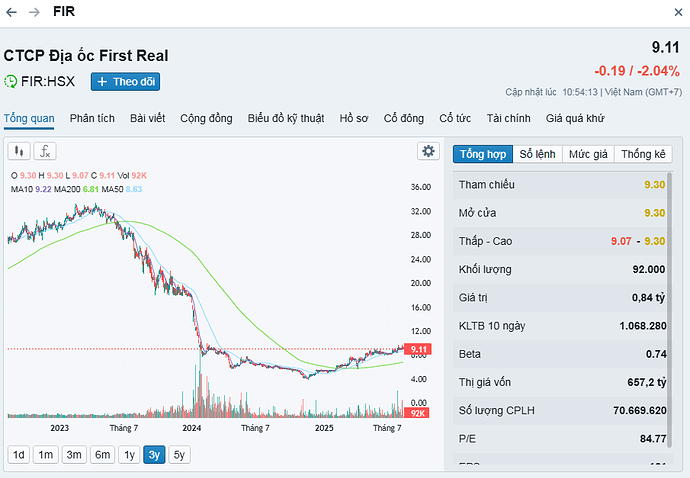Image resolution: width=690 pixels, height=478 pixels.
Task: Show the Thống kê statistics tab
Action: pos(642,154)
